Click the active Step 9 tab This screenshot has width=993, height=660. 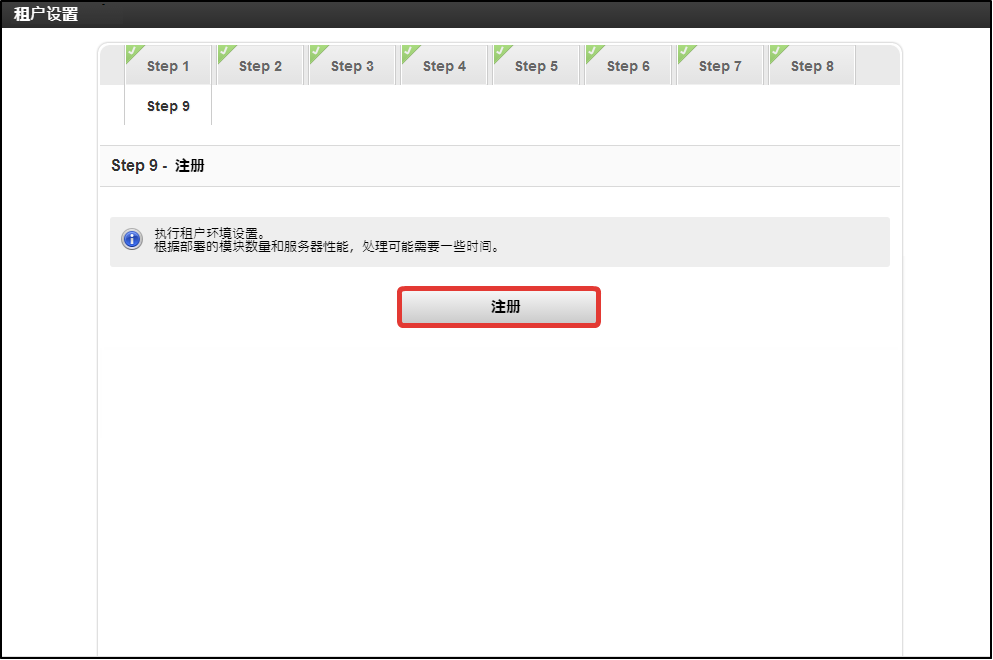click(x=168, y=106)
